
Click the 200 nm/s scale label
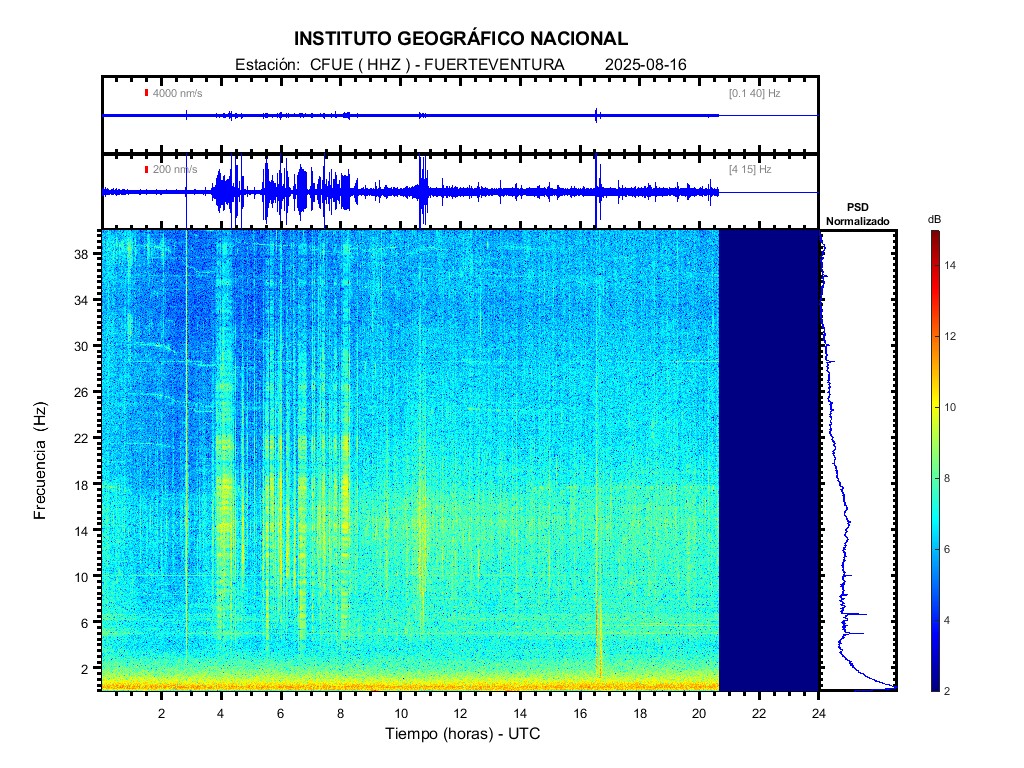tap(175, 169)
